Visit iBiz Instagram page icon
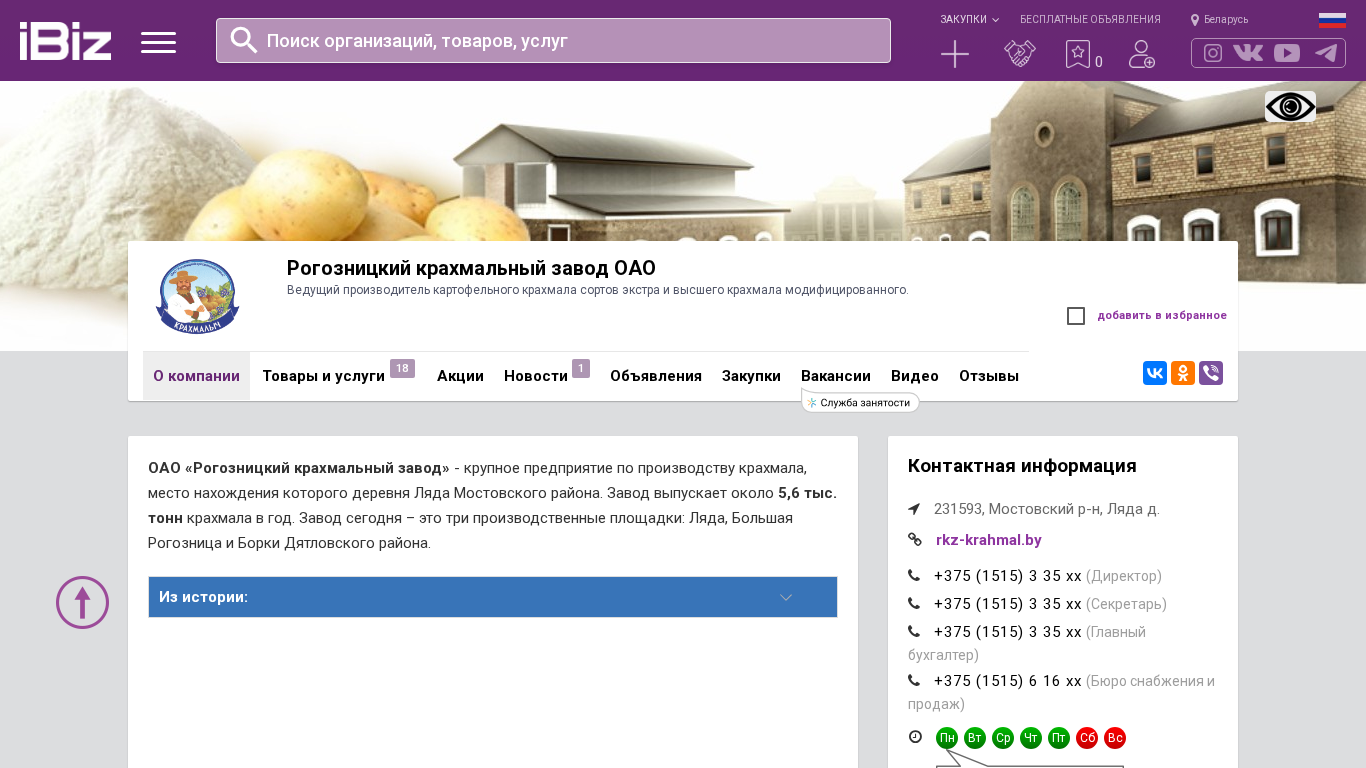The image size is (1366, 768). pyautogui.click(x=1213, y=53)
